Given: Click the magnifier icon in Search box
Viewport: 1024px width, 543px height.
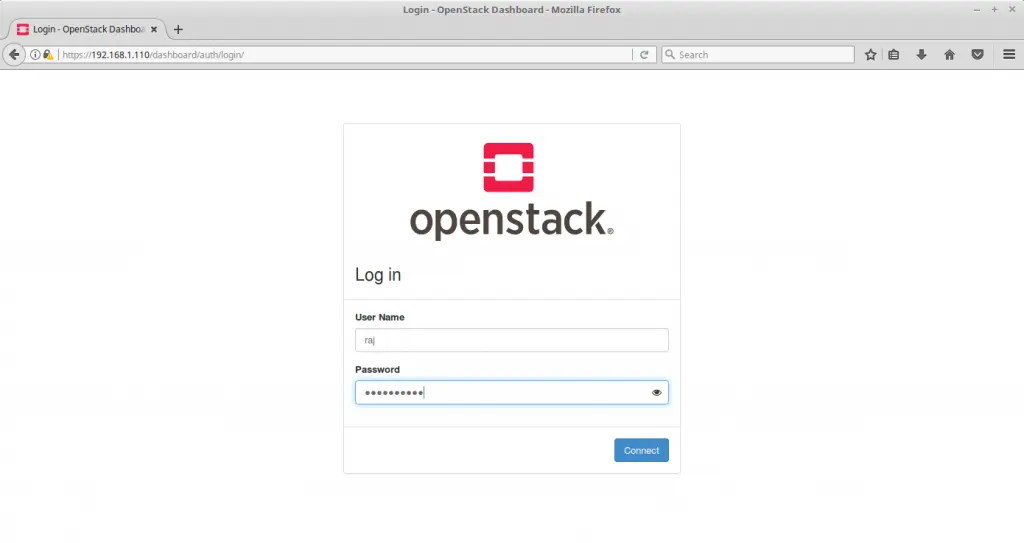Looking at the screenshot, I should [x=669, y=55].
